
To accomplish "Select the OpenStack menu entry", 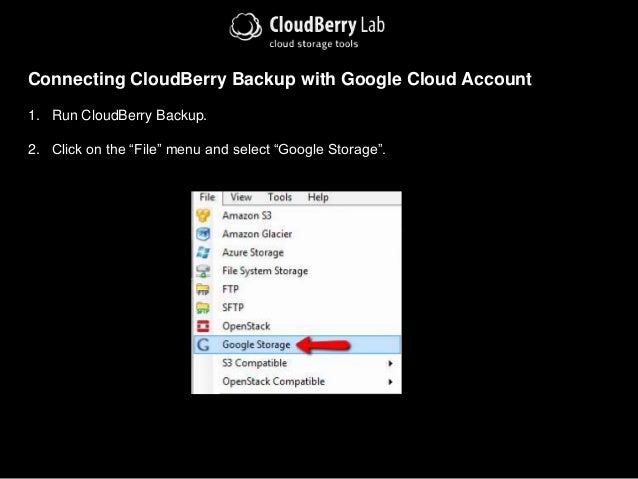I will click(297, 326).
